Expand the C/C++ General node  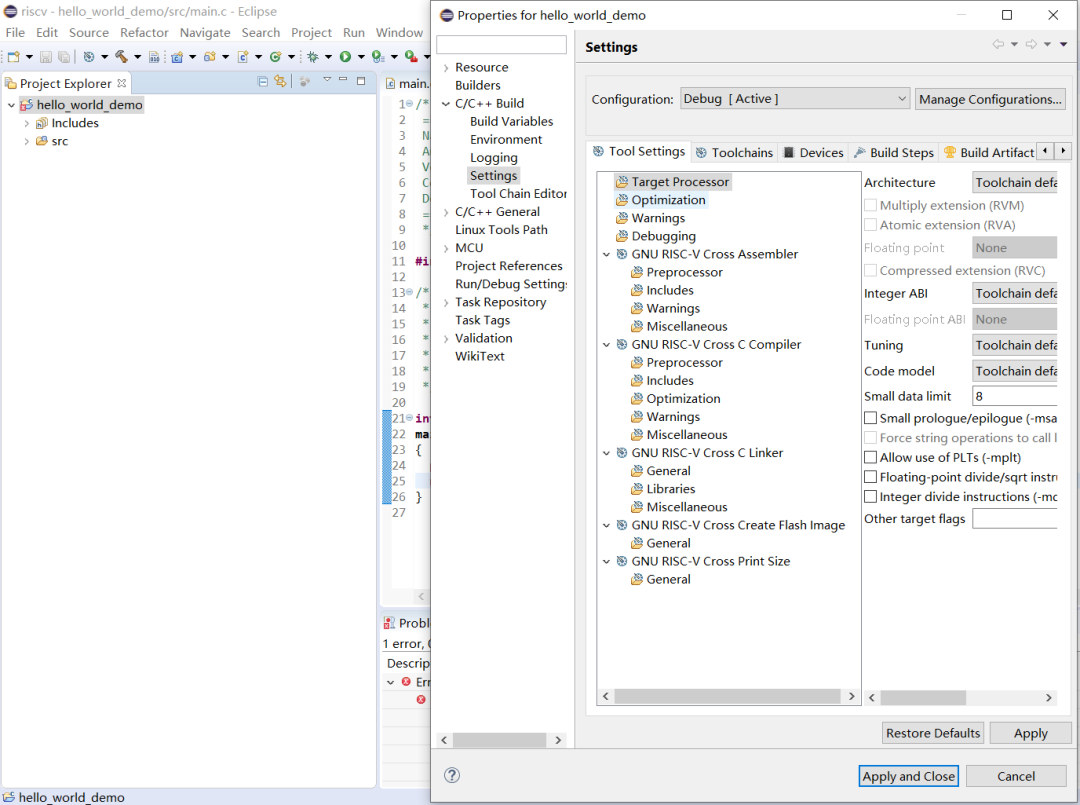[x=446, y=212]
